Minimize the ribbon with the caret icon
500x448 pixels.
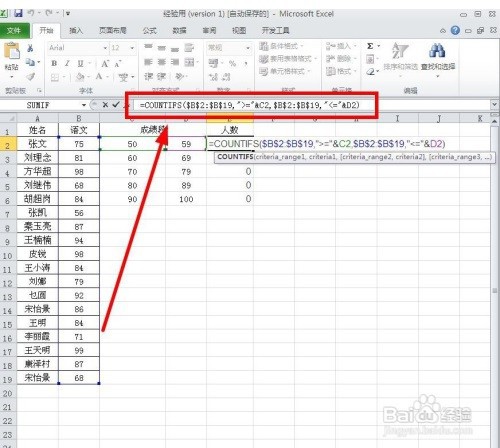(443, 31)
